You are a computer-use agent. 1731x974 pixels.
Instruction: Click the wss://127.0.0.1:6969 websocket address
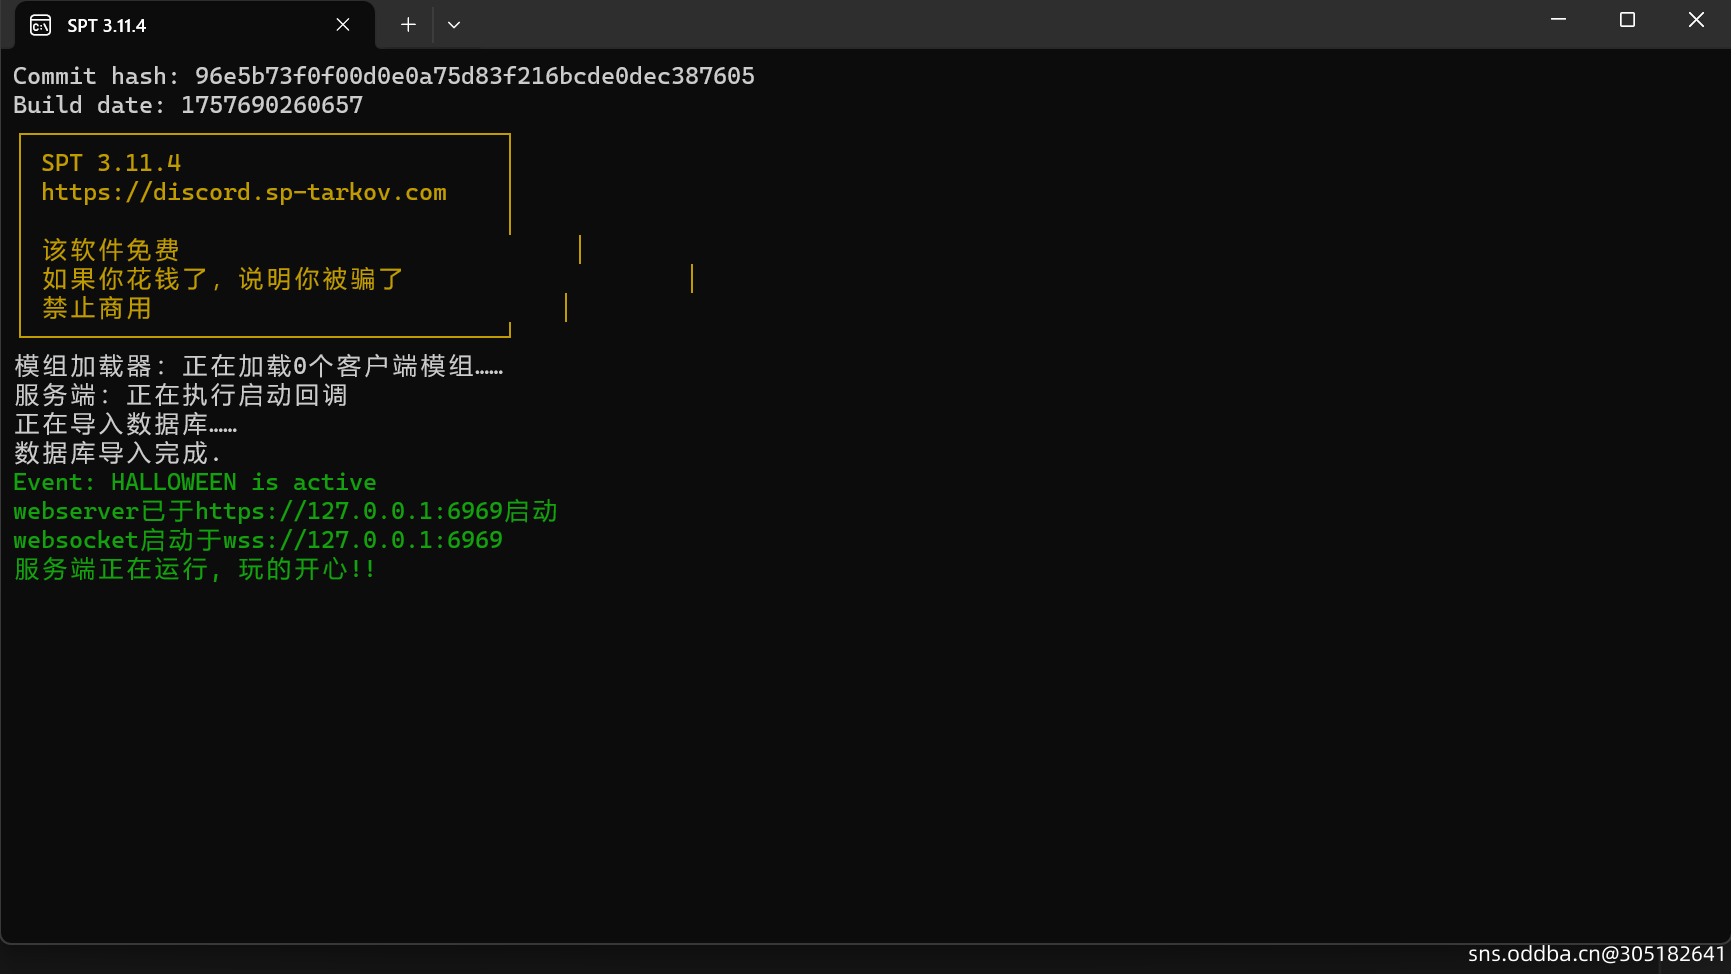pyautogui.click(x=362, y=540)
